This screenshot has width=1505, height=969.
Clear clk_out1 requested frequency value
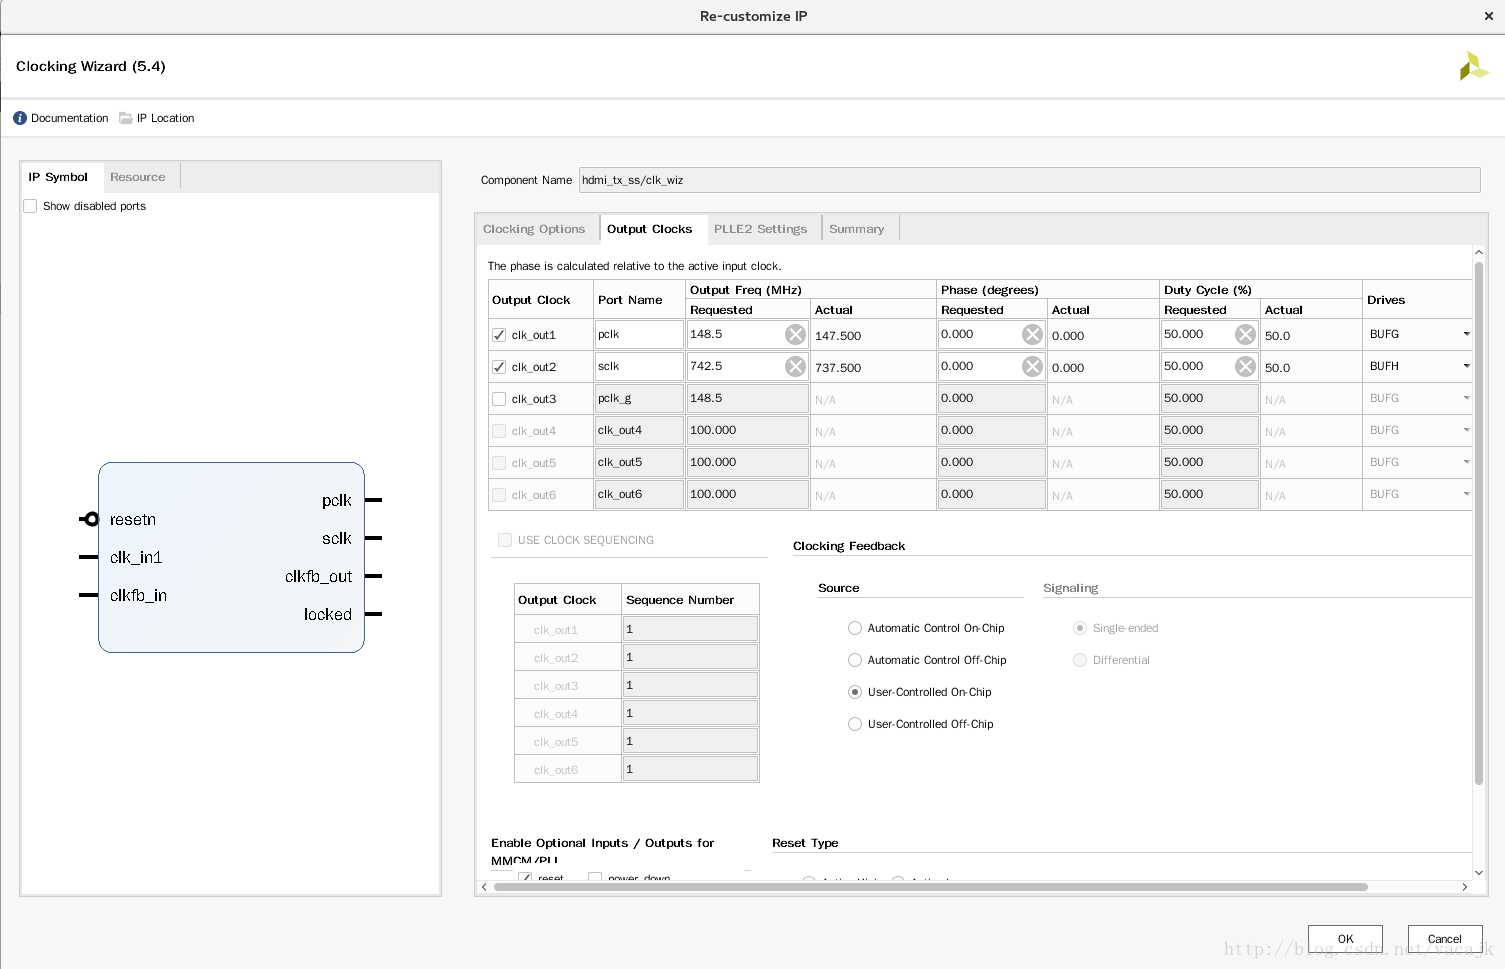[795, 335]
